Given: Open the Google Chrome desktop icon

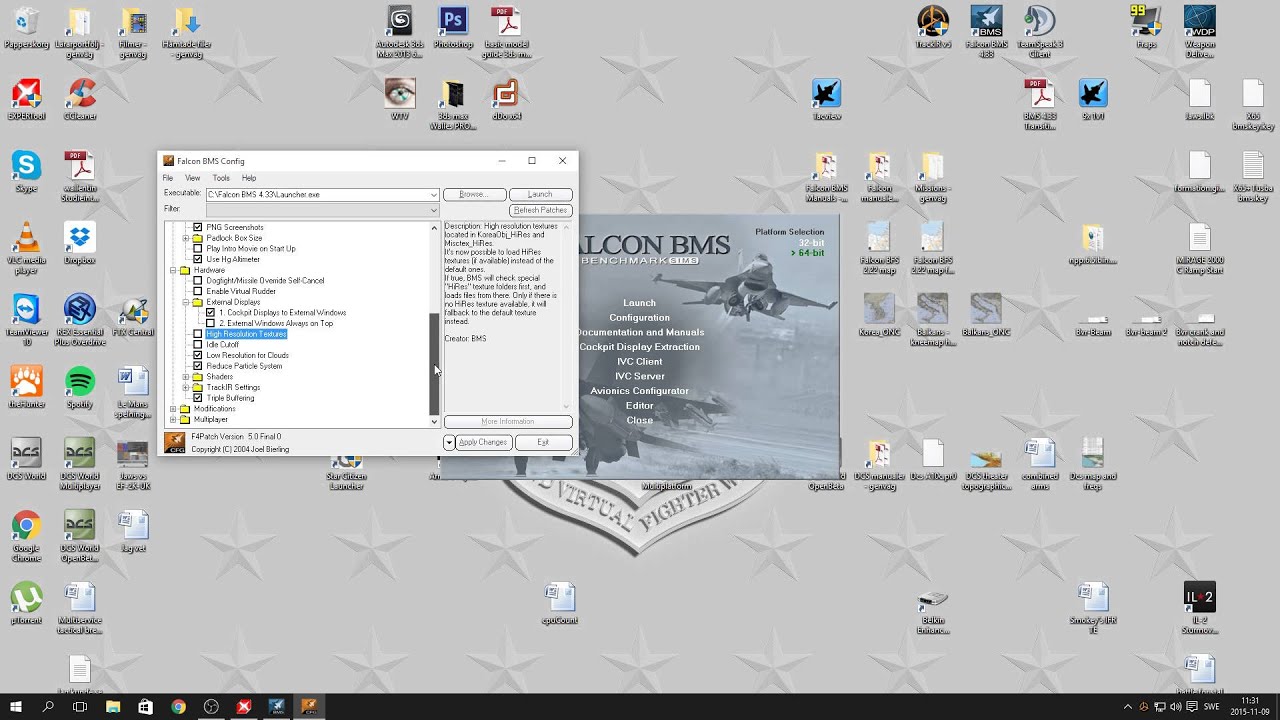Looking at the screenshot, I should click(26, 536).
